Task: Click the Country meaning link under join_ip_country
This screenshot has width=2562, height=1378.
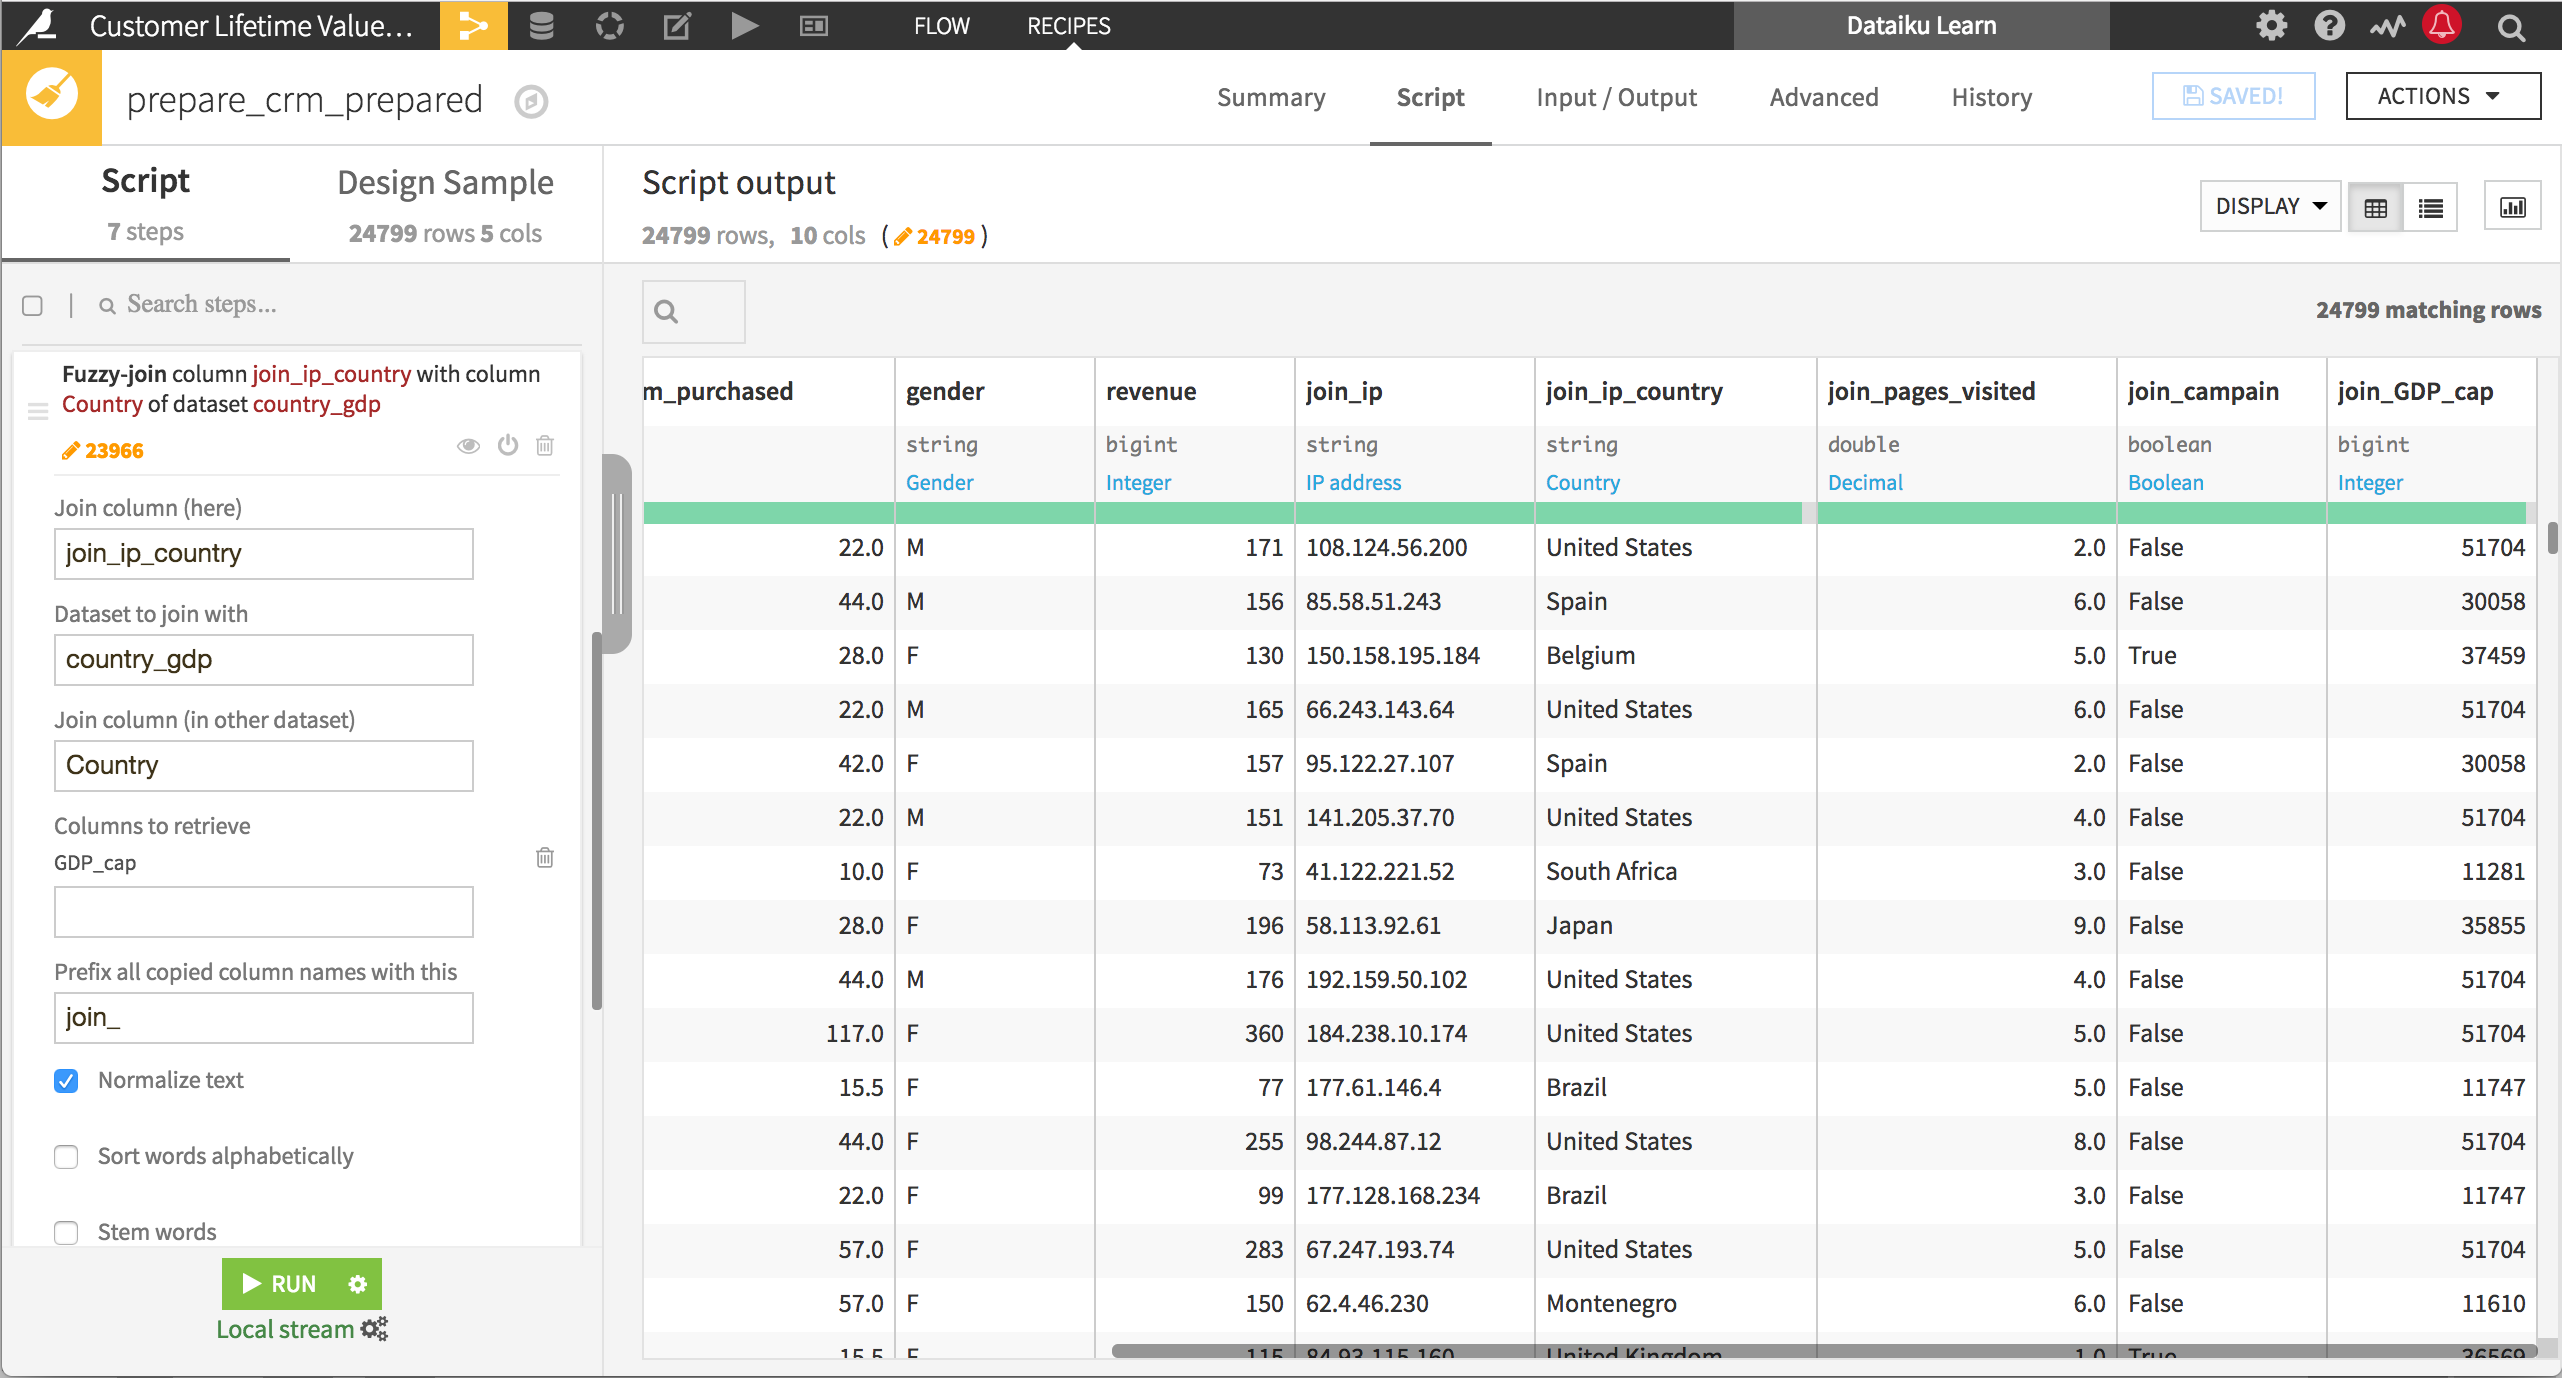Action: coord(1583,482)
